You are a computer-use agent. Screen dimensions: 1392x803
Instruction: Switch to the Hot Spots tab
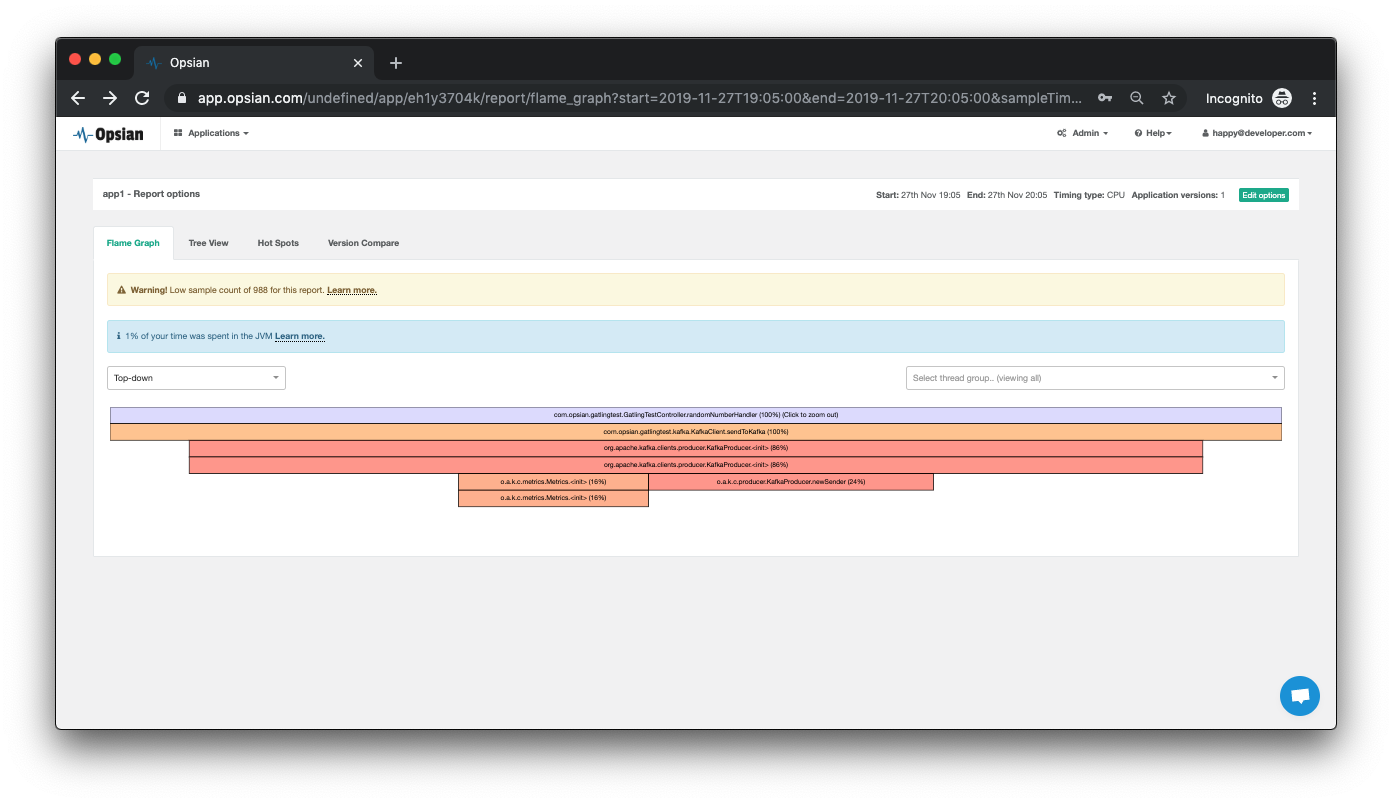coord(278,243)
